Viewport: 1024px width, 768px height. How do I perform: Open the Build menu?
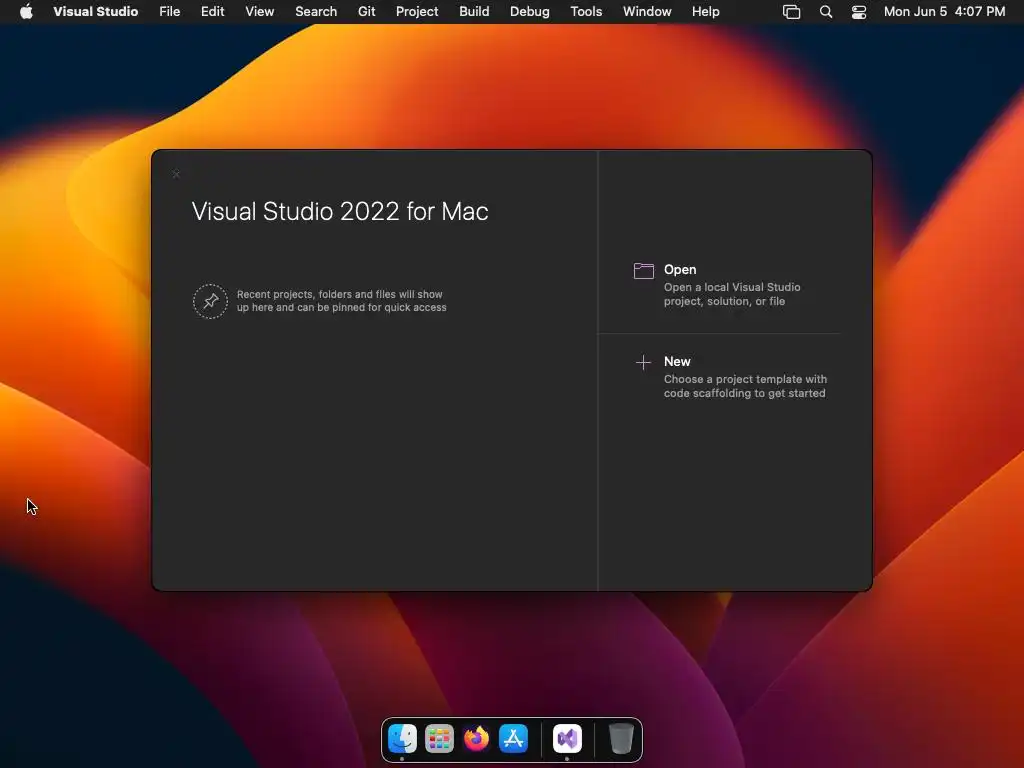[474, 12]
